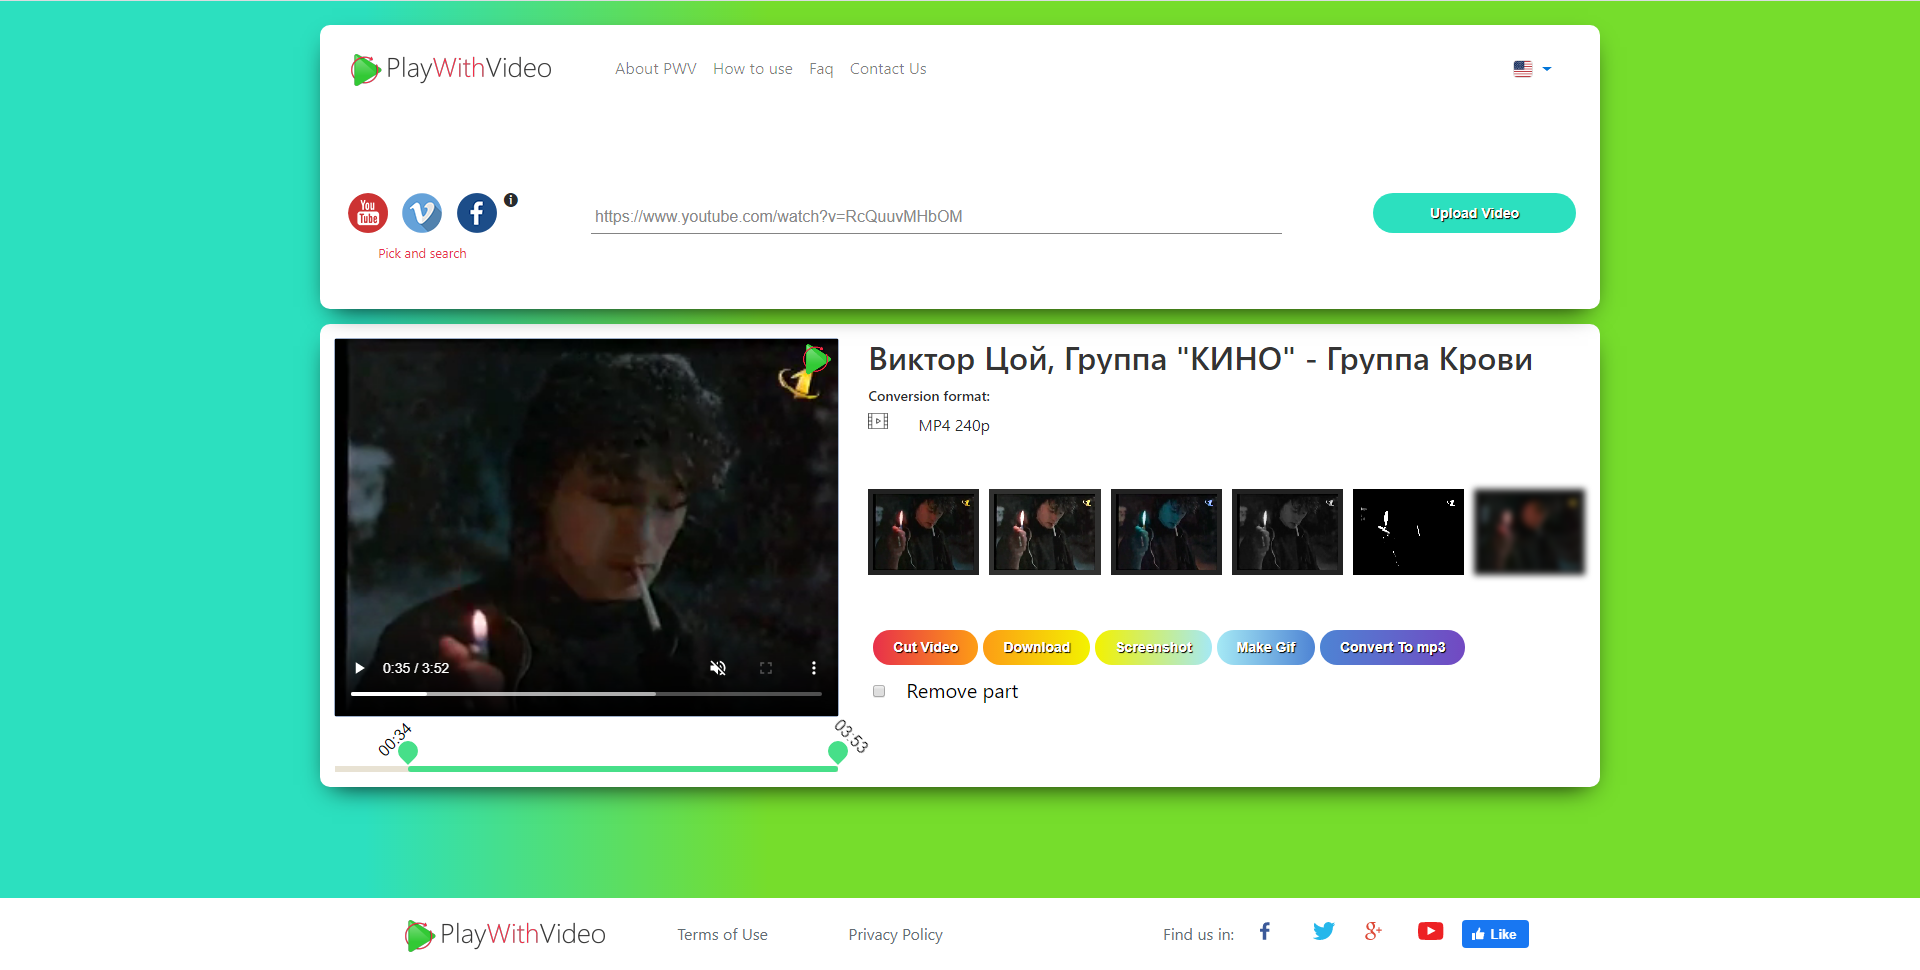The image size is (1920, 970).
Task: Click the Facebook Like button
Action: click(1495, 934)
